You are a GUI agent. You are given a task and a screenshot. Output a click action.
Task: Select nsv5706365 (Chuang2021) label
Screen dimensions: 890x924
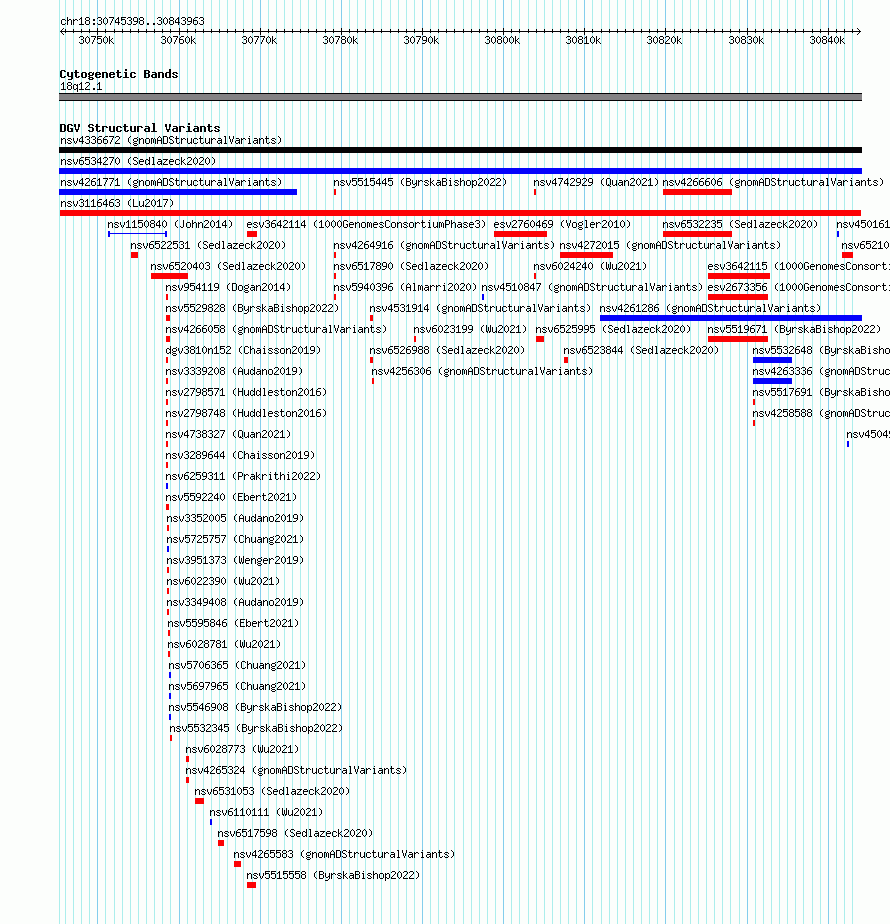238,666
